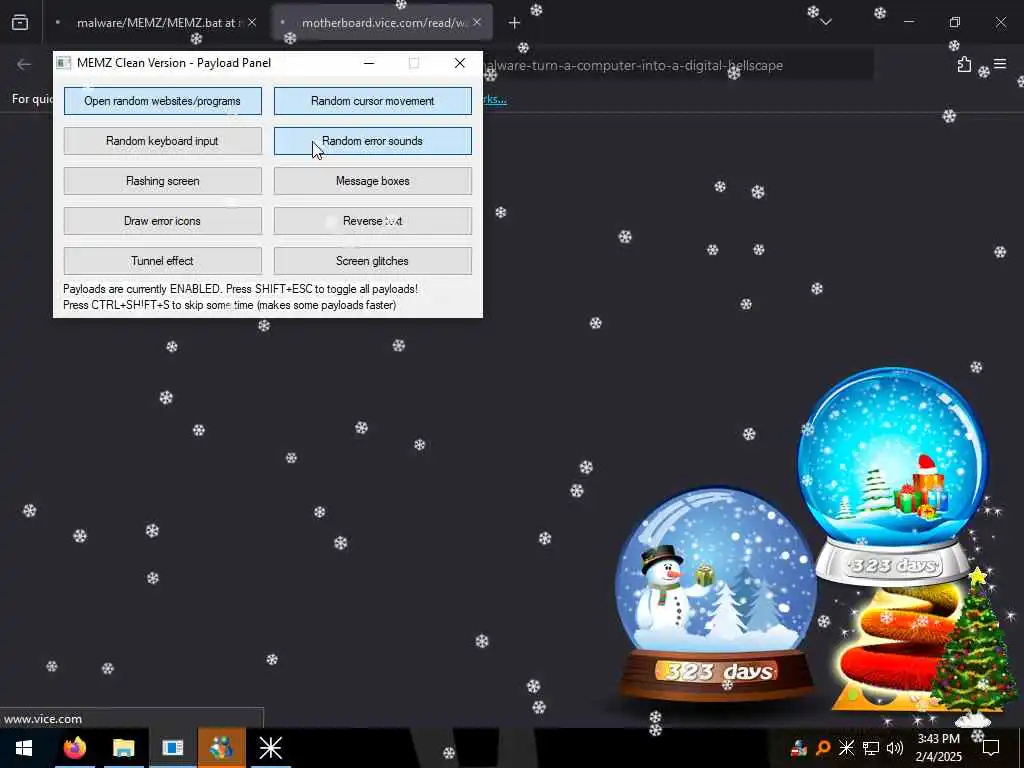The height and width of the screenshot is (768, 1024).
Task: Click the MEMZ Payload Panel title icon
Action: 63,63
